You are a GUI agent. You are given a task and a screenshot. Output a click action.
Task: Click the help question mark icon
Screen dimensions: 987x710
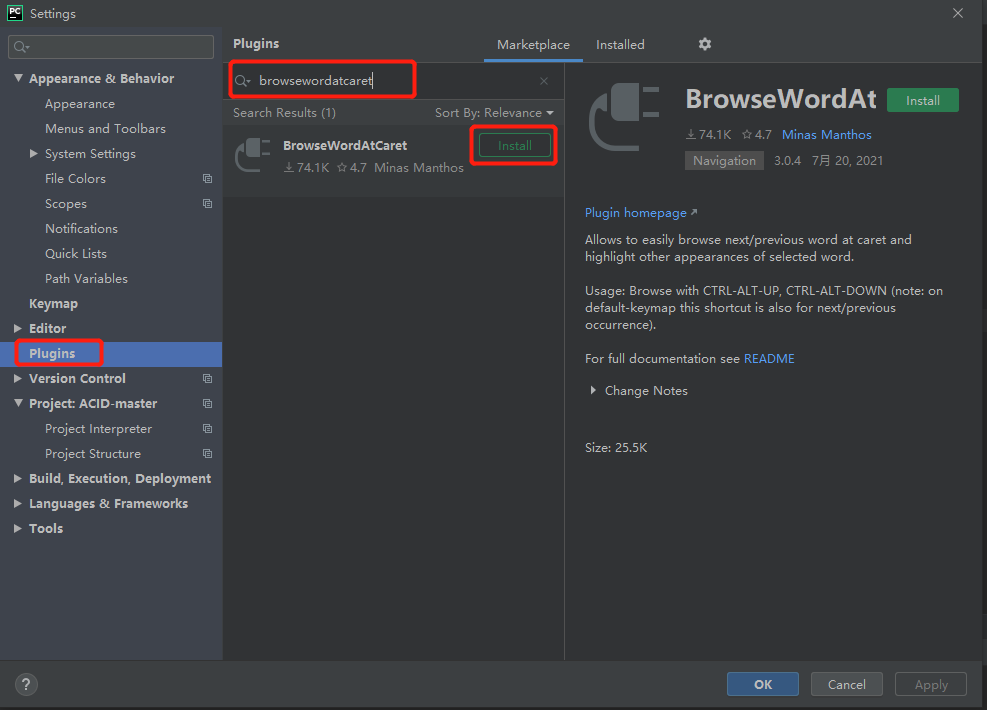click(x=25, y=684)
